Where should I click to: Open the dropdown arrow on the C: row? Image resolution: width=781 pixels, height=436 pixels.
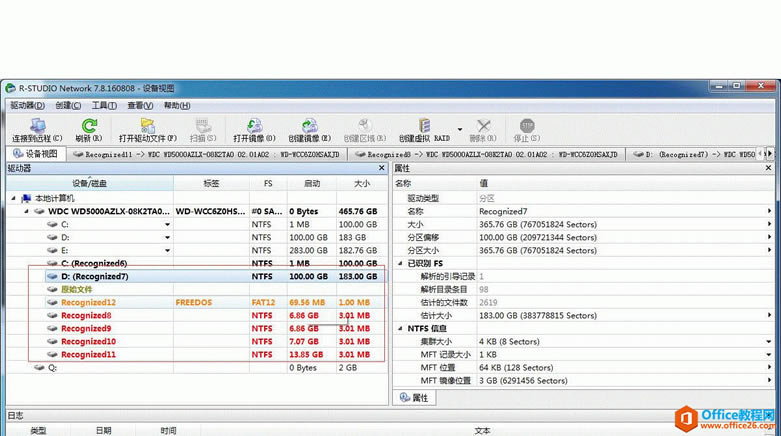[167, 225]
